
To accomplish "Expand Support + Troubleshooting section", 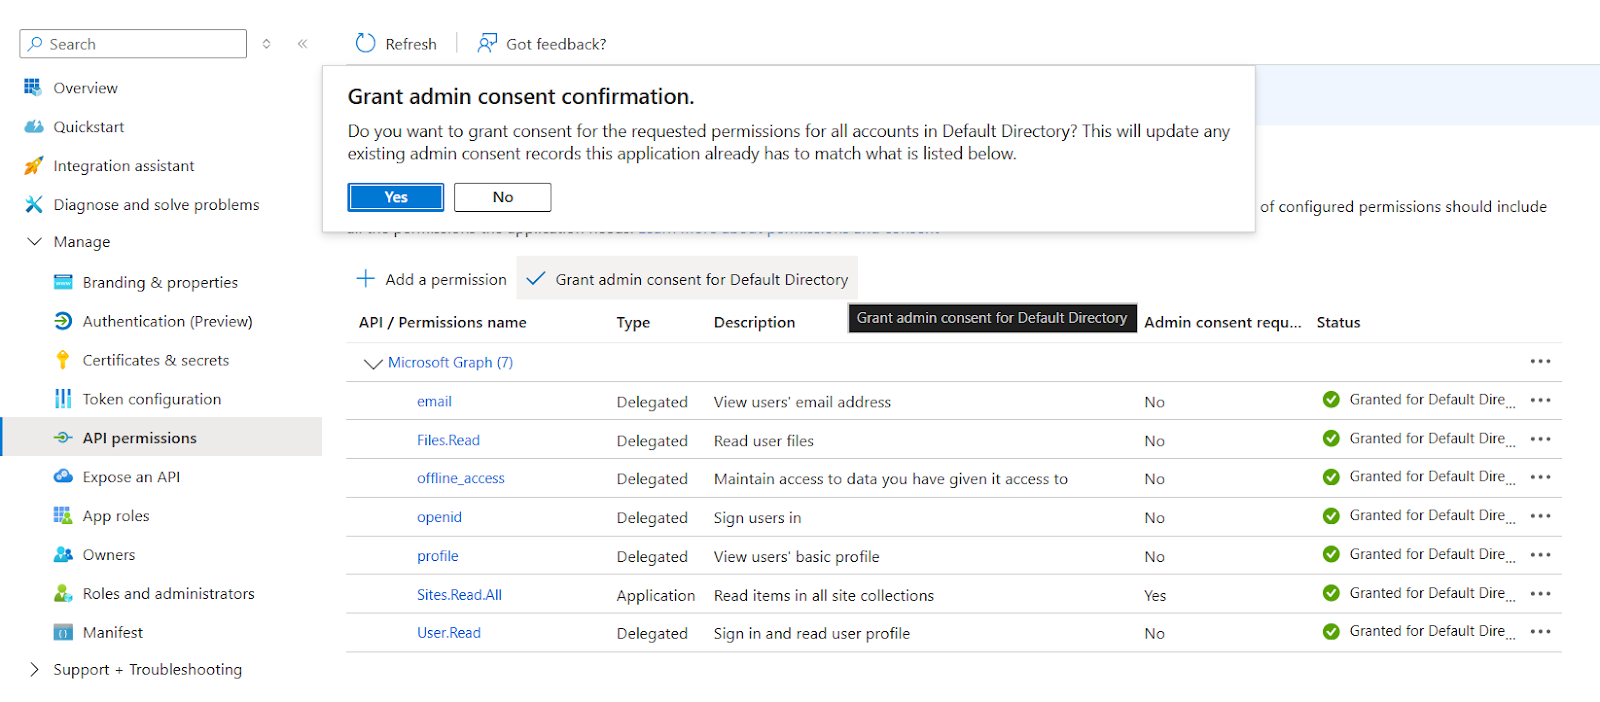I will point(35,670).
